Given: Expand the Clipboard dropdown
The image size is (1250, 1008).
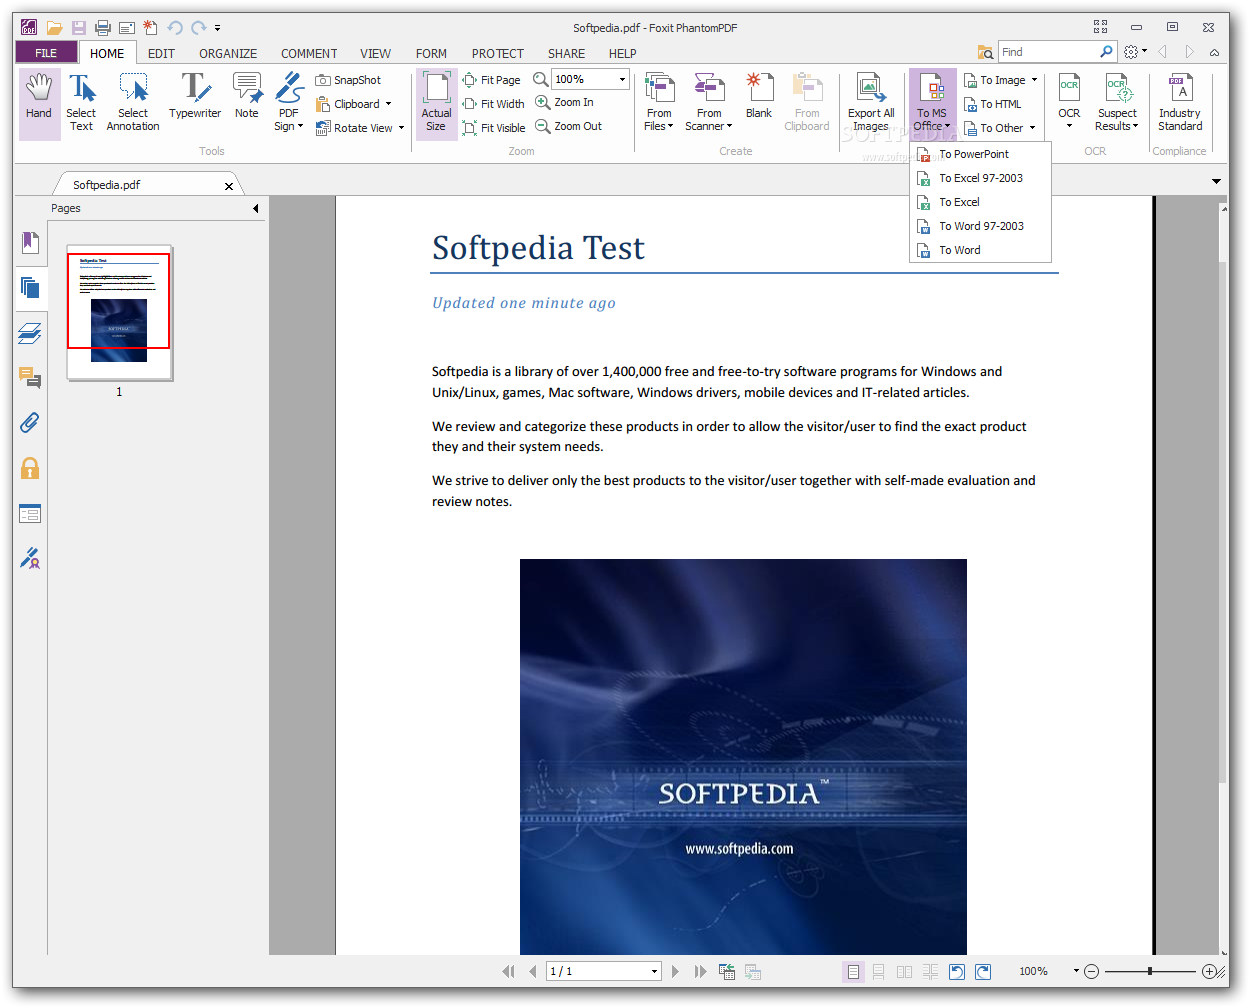Looking at the screenshot, I should [x=388, y=104].
